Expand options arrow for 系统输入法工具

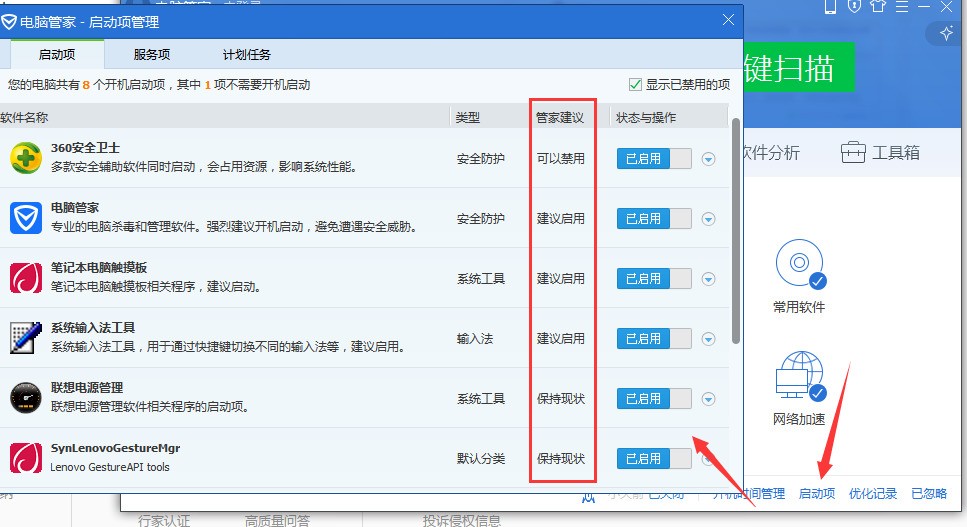pyautogui.click(x=709, y=339)
